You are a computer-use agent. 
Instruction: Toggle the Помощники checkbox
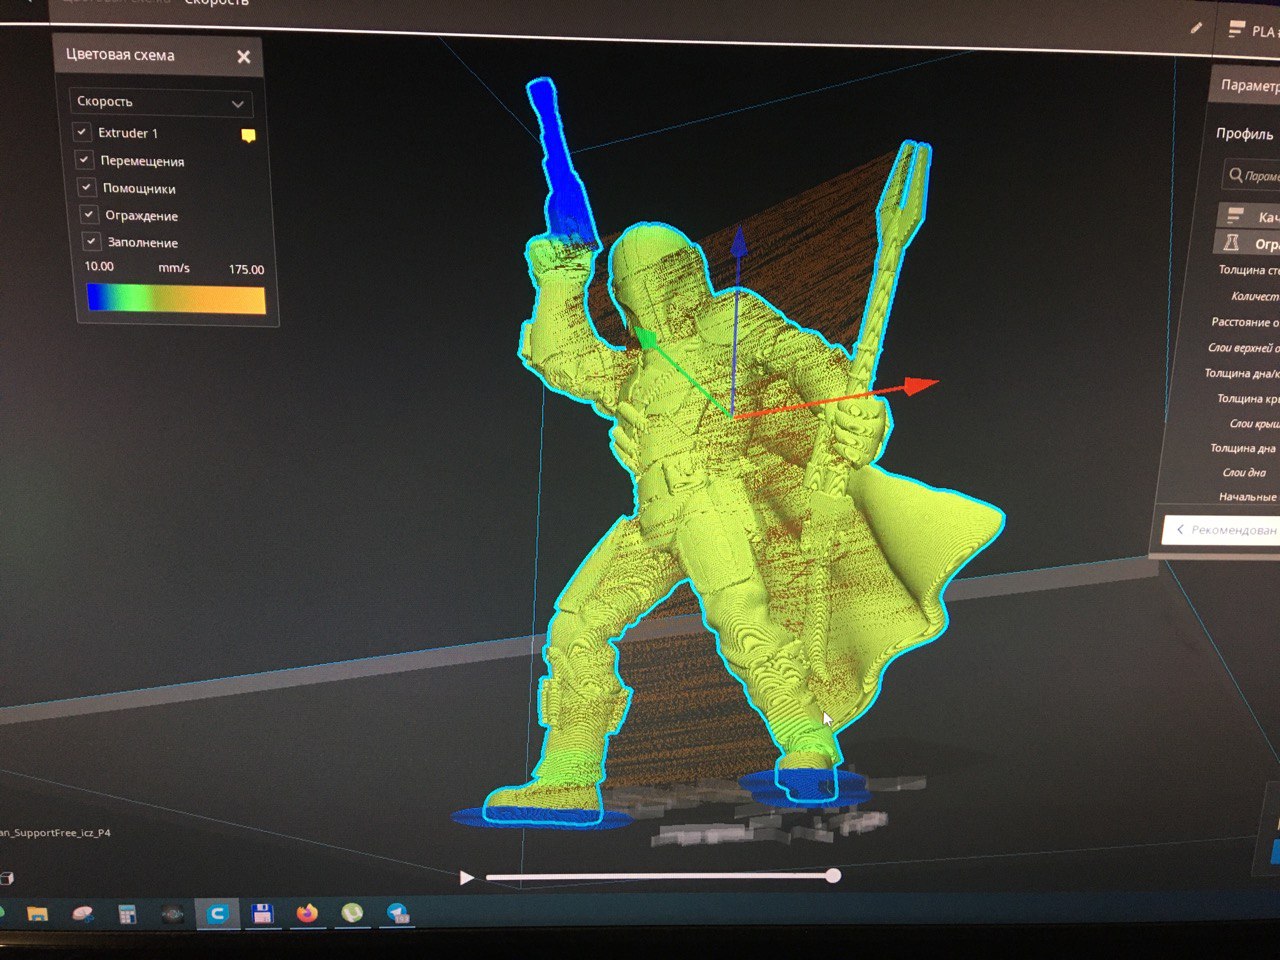pyautogui.click(x=86, y=186)
